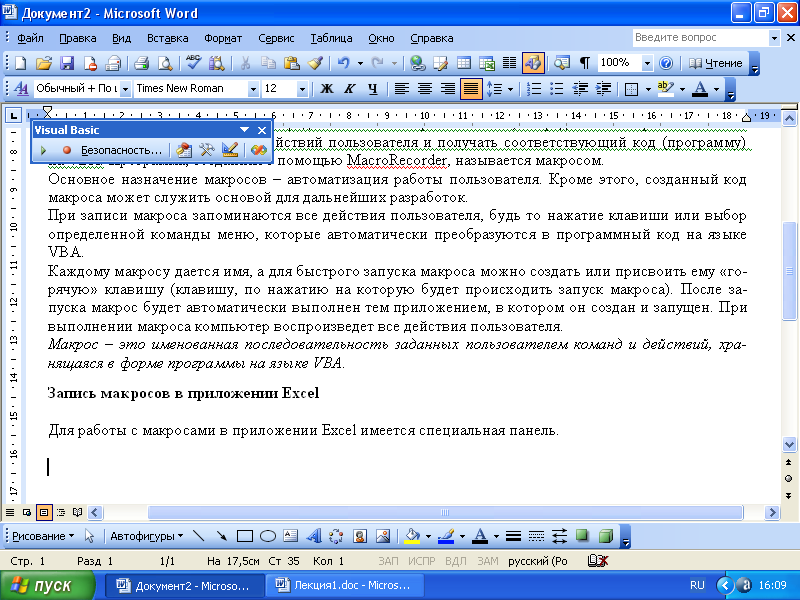Toggle justified alignment
Image resolution: width=800 pixels, height=600 pixels.
[x=470, y=89]
